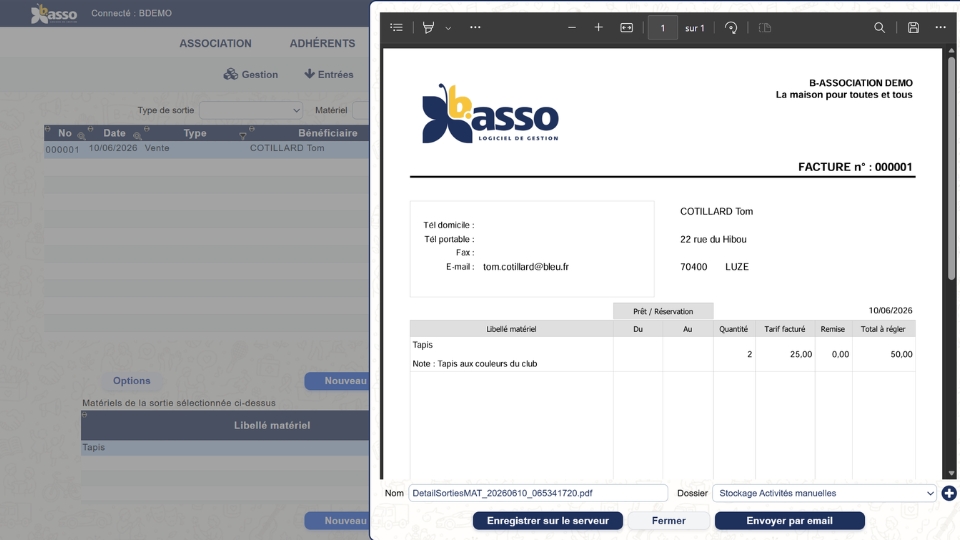
Task: Click Enregistrer sur le serveur button
Action: tap(548, 520)
